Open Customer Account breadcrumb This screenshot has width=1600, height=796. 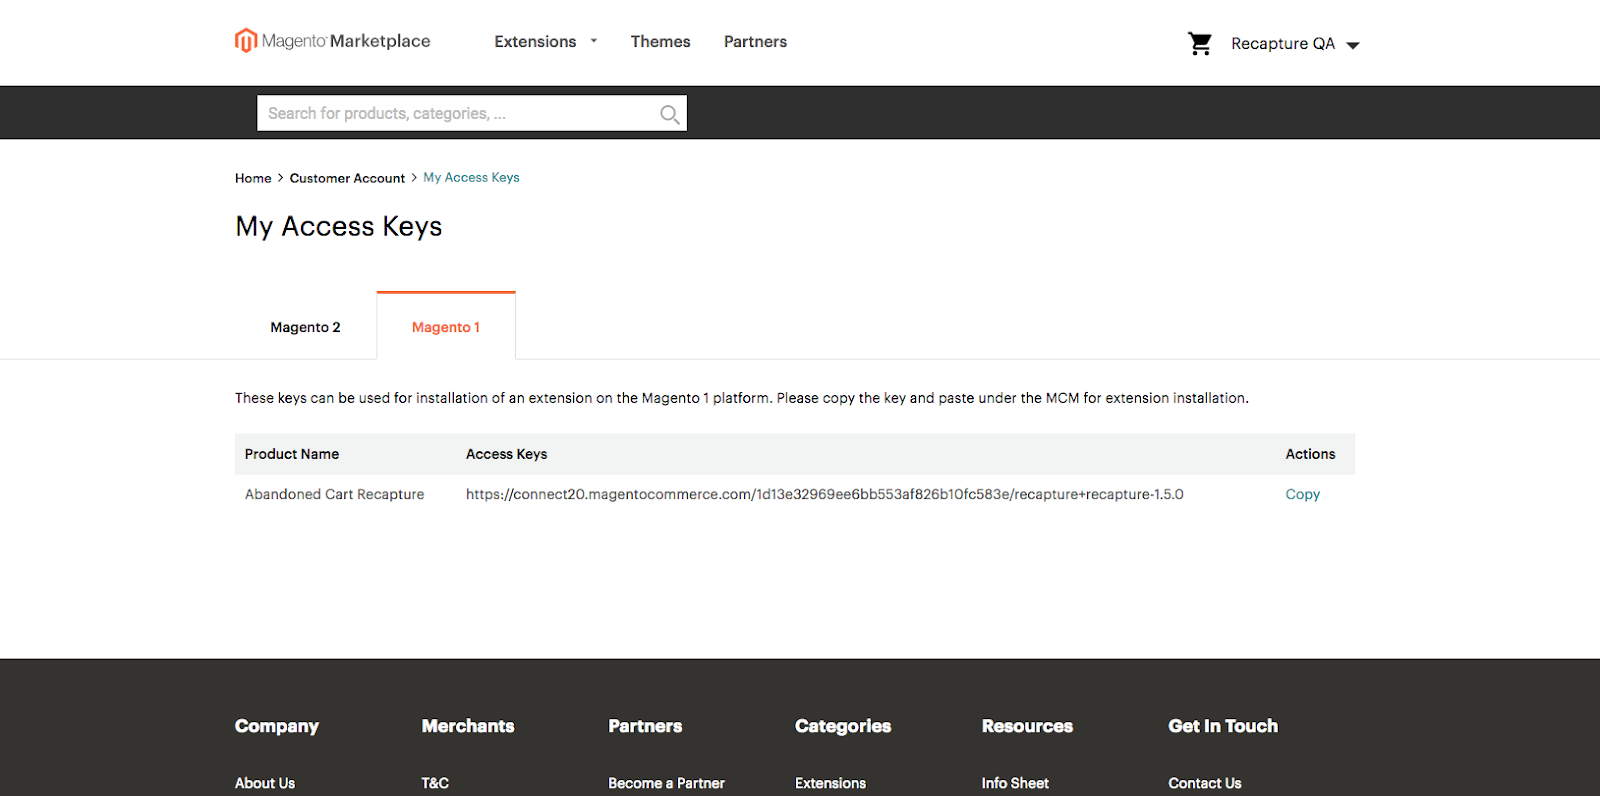[347, 178]
